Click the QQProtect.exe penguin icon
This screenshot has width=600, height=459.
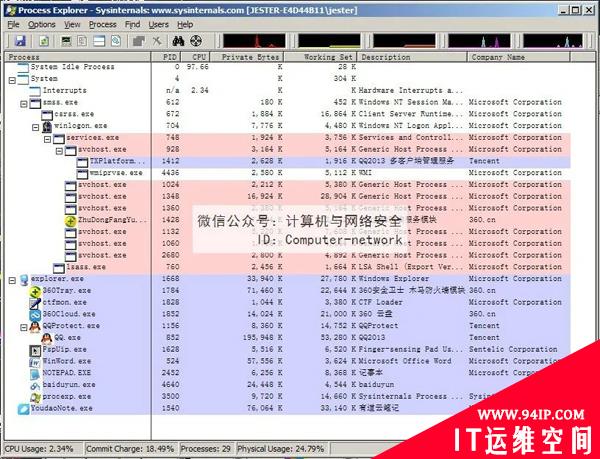click(x=35, y=327)
